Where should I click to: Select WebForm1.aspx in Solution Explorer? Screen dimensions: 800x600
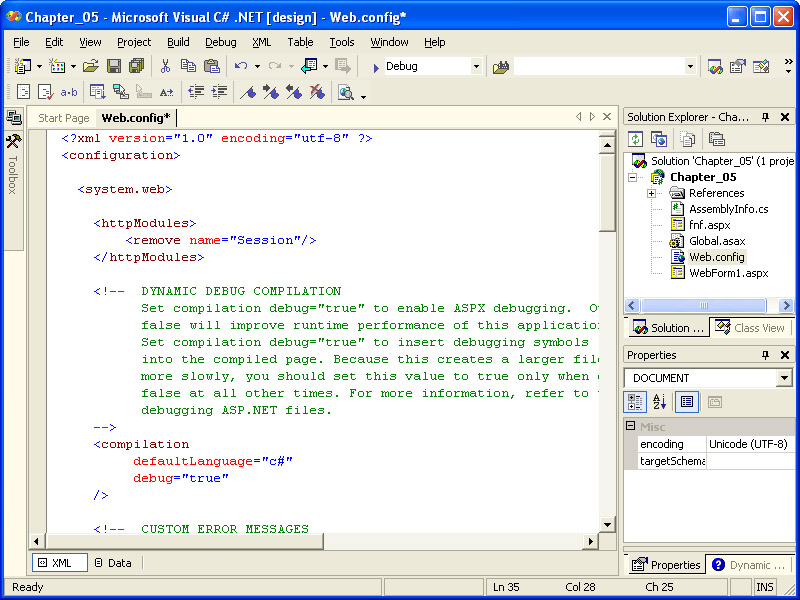(728, 273)
